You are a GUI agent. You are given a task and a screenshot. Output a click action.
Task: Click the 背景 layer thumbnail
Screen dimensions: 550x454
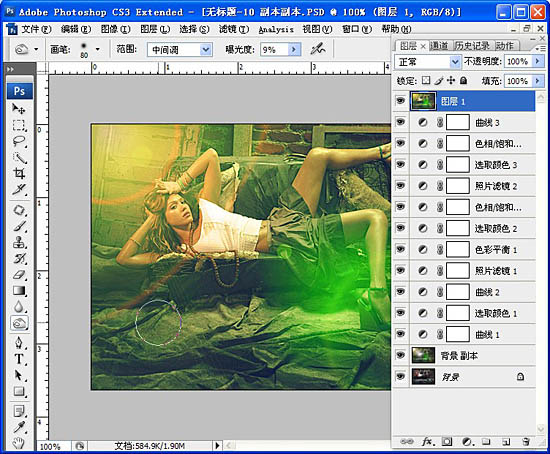tap(423, 377)
